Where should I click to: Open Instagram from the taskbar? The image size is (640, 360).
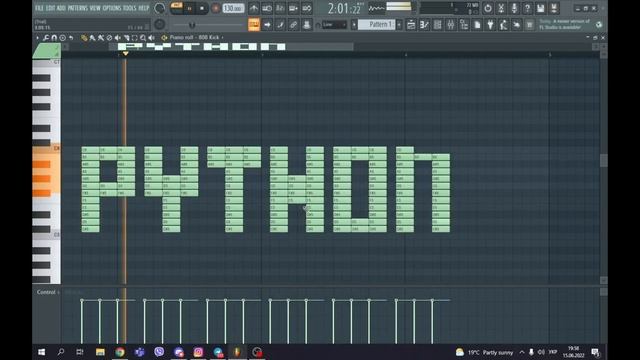click(198, 352)
